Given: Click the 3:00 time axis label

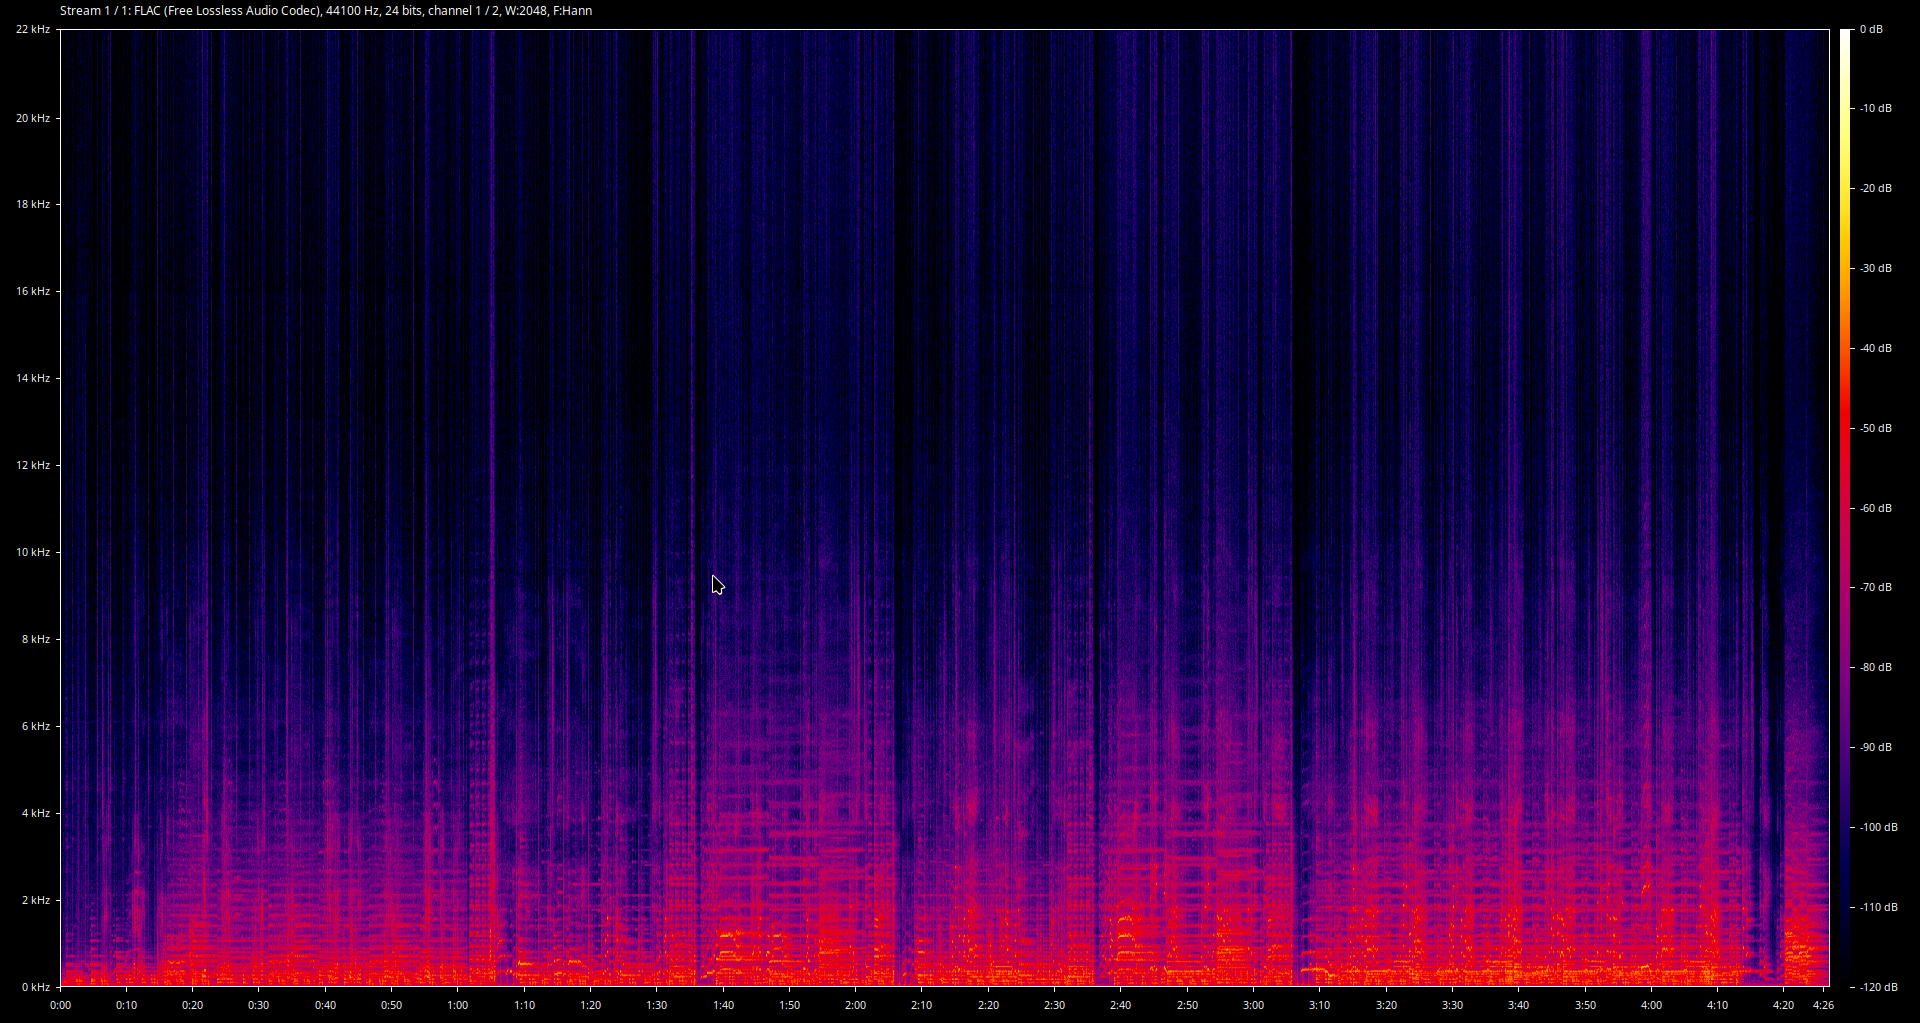Looking at the screenshot, I should point(1254,1005).
